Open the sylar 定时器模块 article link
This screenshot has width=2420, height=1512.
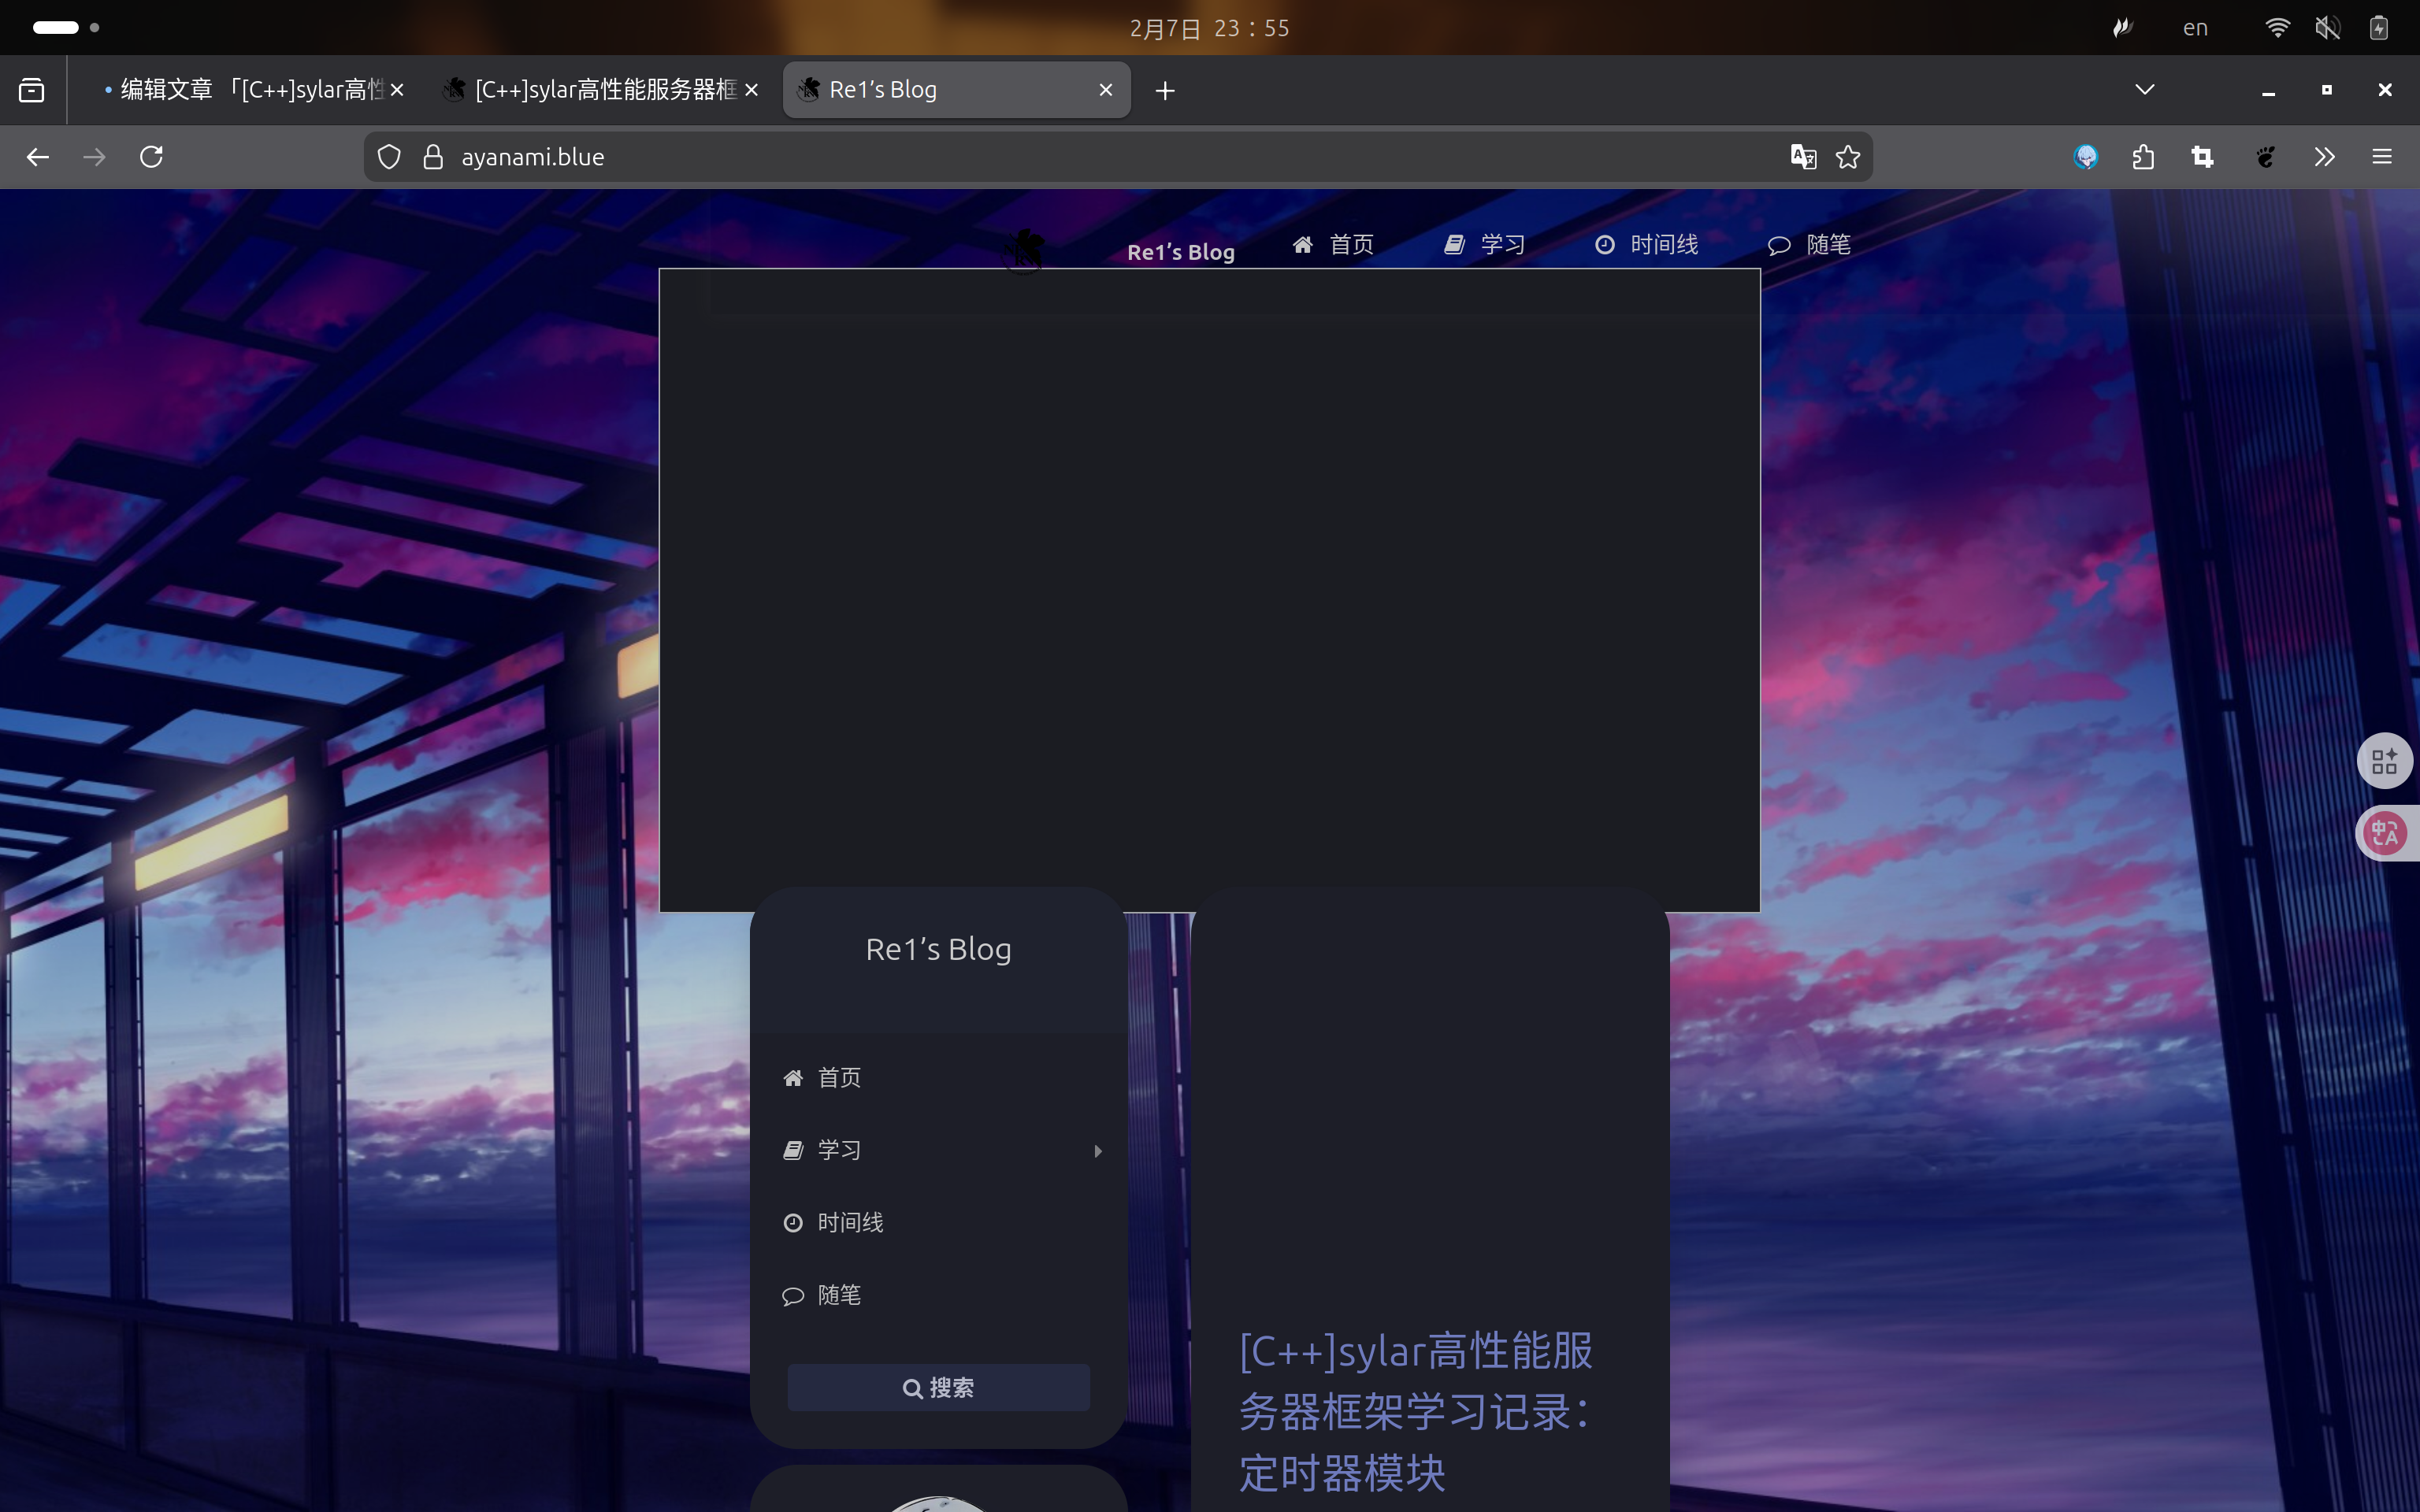(x=1415, y=1411)
